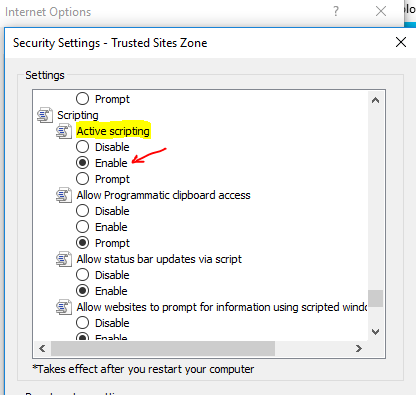Click the scroll down arrow in settings list
Image resolution: width=416 pixels, height=395 pixels.
click(376, 332)
